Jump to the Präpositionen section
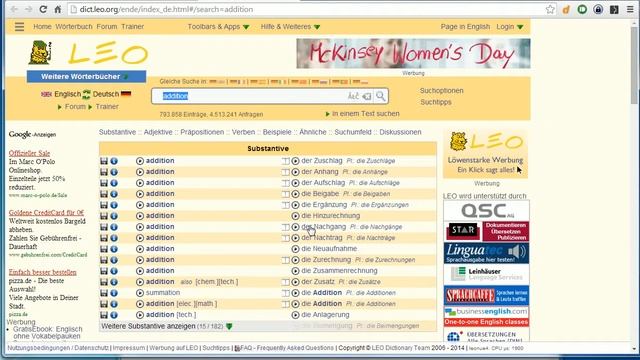The image size is (640, 360). click(x=202, y=132)
